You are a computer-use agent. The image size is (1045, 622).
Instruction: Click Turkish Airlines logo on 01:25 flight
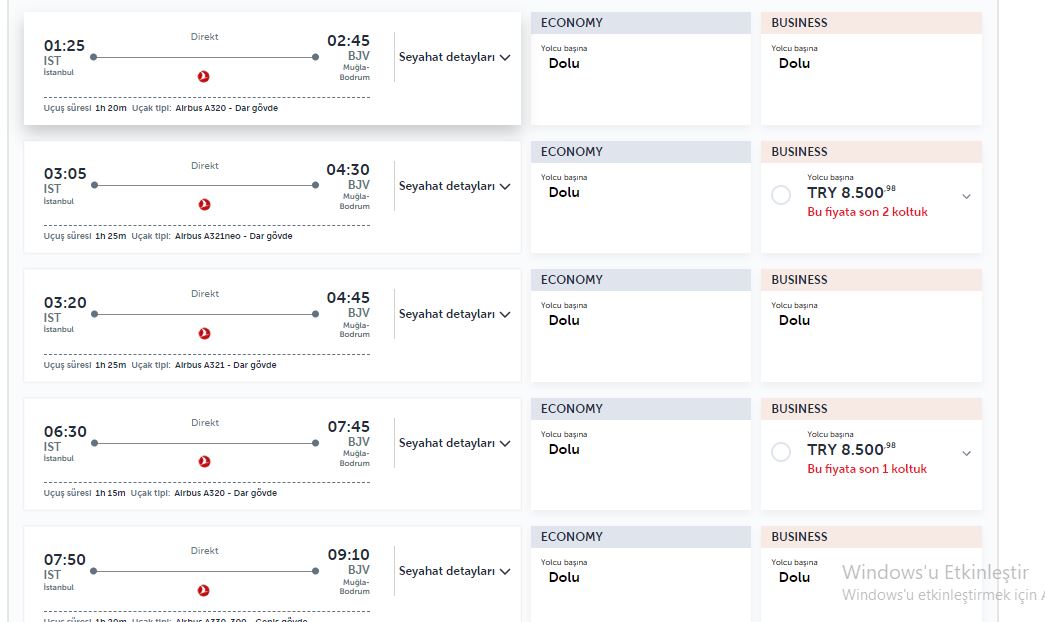(x=205, y=76)
